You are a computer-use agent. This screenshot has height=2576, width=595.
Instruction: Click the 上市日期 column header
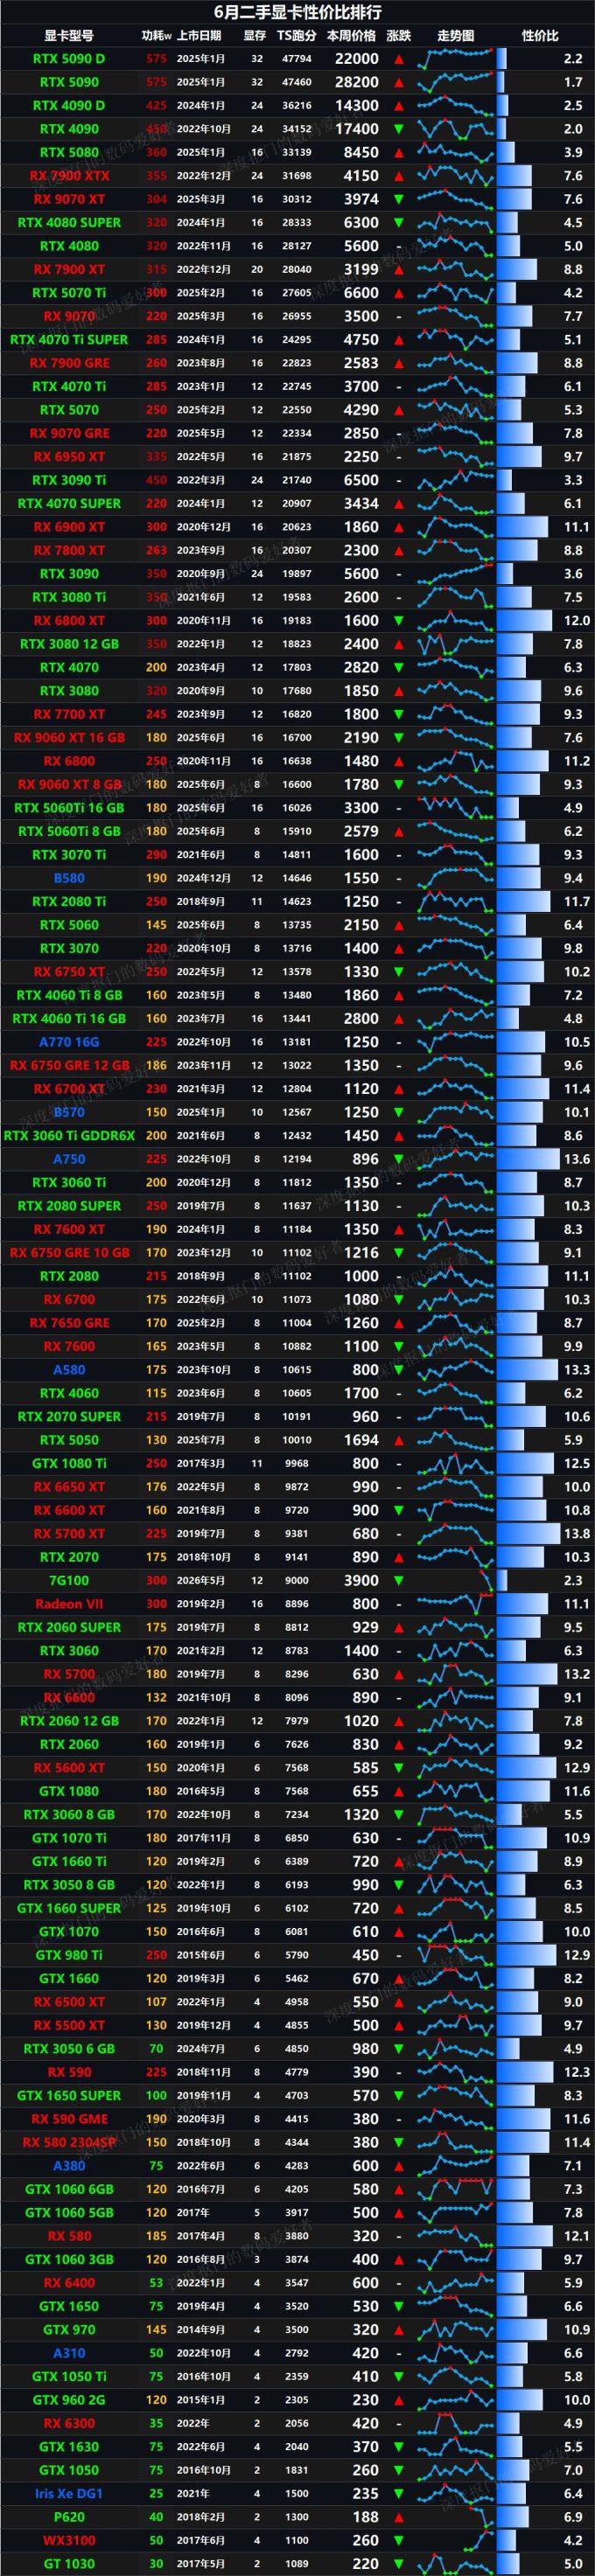click(199, 36)
